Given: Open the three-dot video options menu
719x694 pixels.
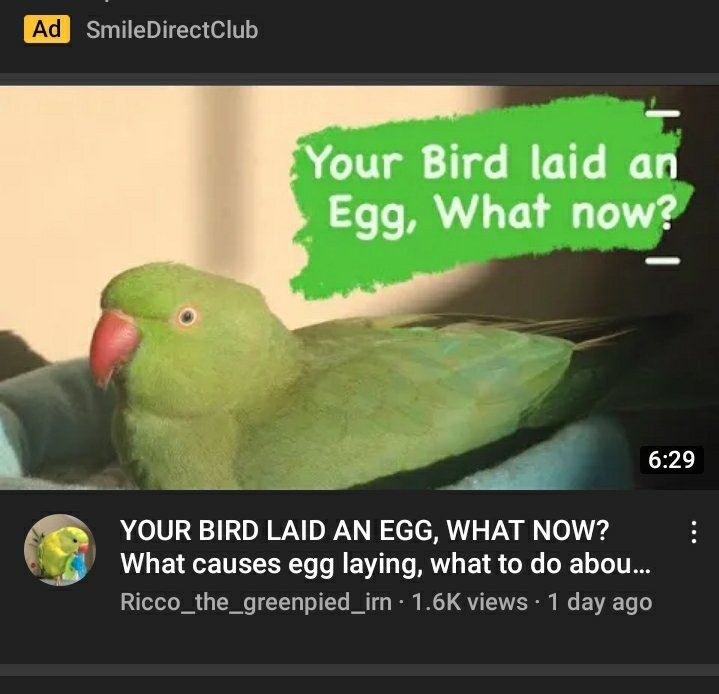Looking at the screenshot, I should [x=694, y=532].
